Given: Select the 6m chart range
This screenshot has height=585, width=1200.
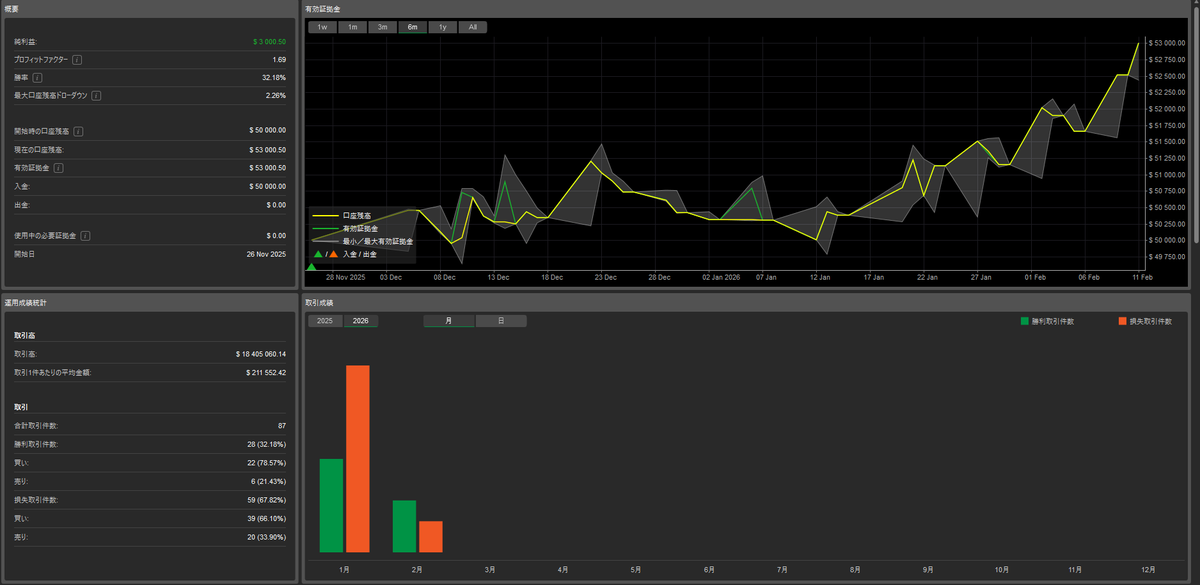Looking at the screenshot, I should pos(412,27).
